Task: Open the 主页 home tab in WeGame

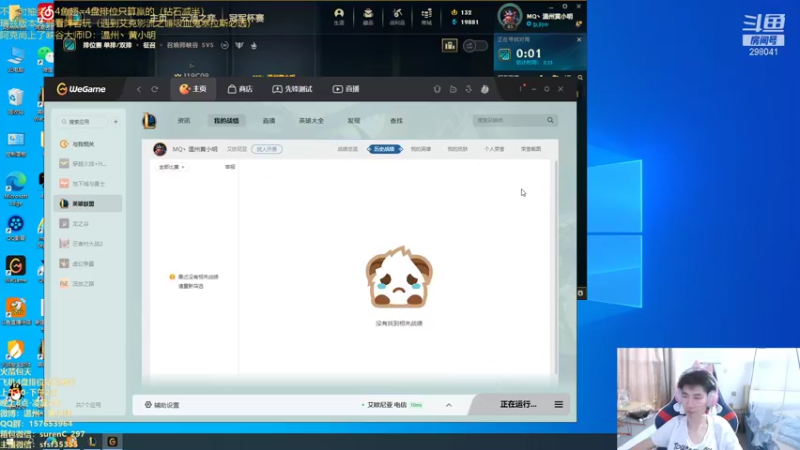Action: point(193,89)
